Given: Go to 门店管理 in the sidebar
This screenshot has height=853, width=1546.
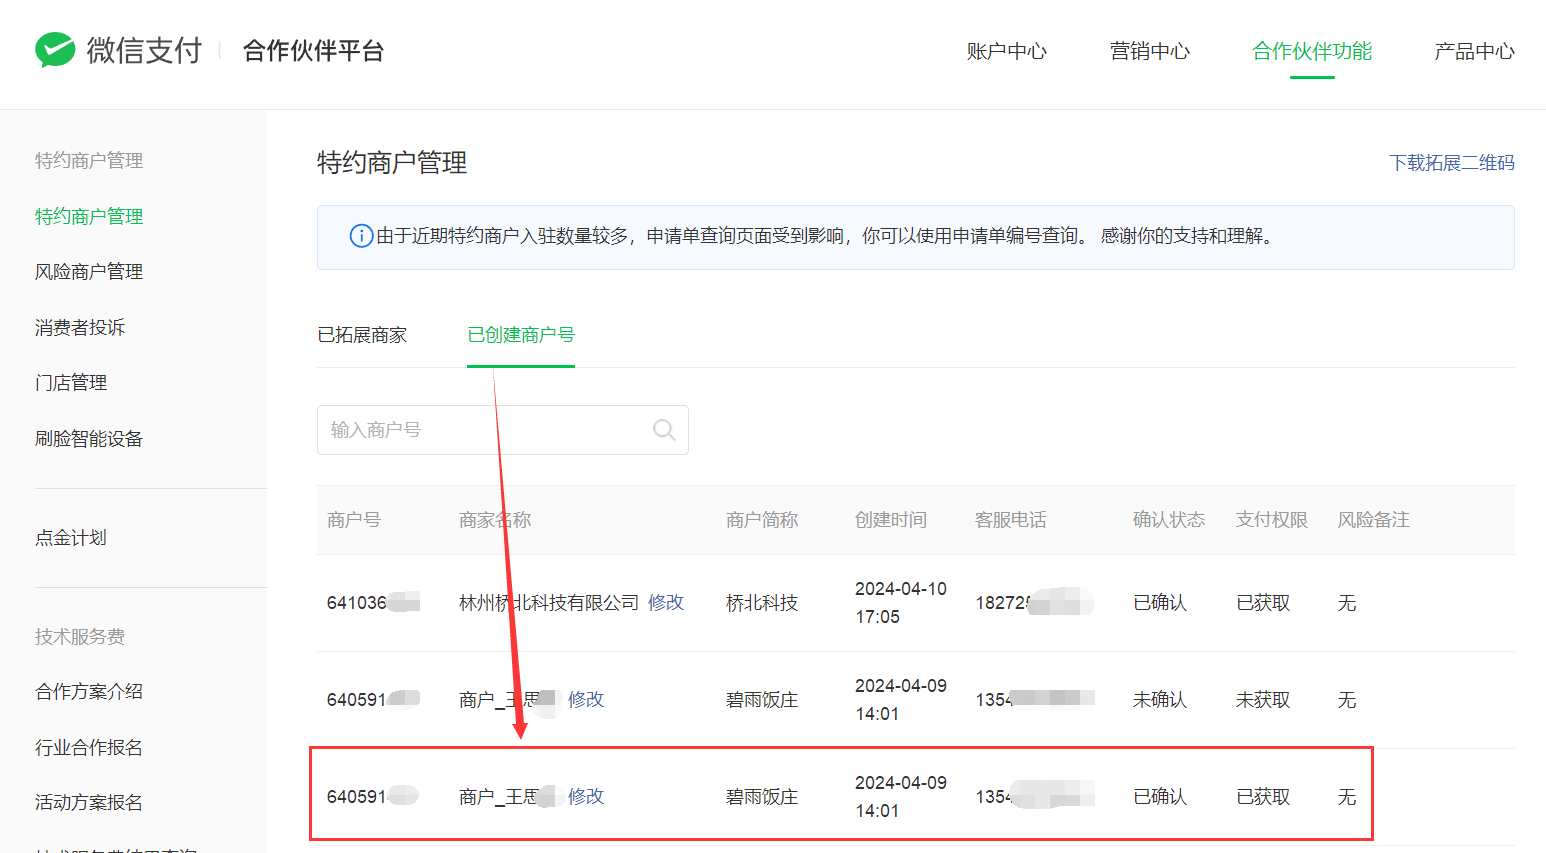Looking at the screenshot, I should point(71,383).
